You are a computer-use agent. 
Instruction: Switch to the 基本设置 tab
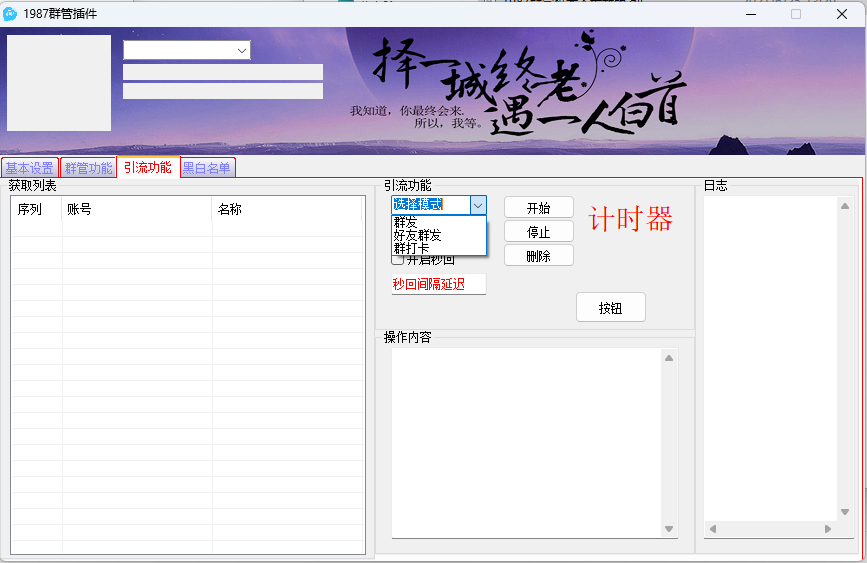30,168
